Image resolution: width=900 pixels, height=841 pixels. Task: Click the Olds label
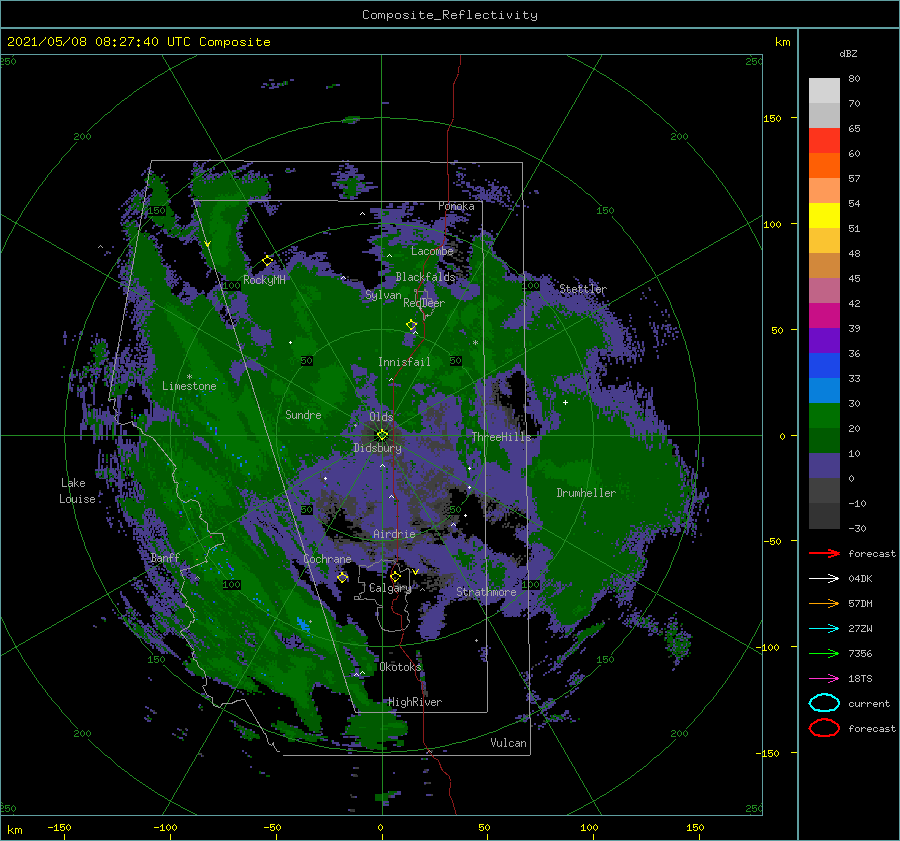pos(381,416)
